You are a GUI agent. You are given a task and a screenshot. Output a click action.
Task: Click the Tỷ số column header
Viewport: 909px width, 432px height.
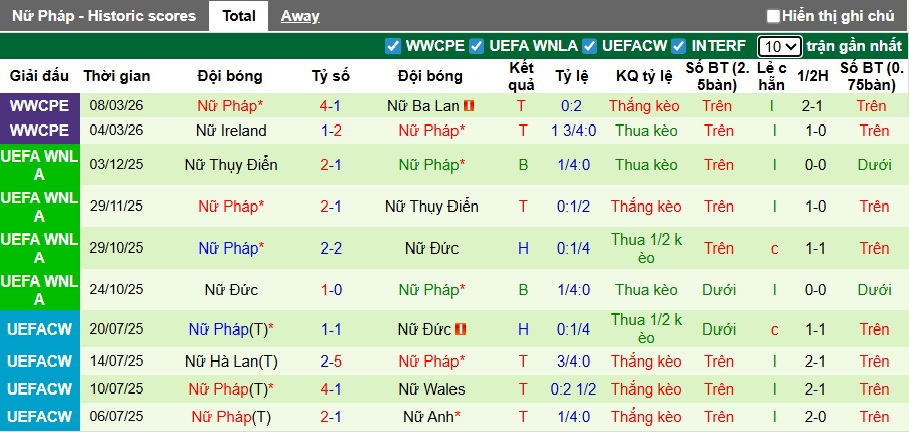click(331, 76)
